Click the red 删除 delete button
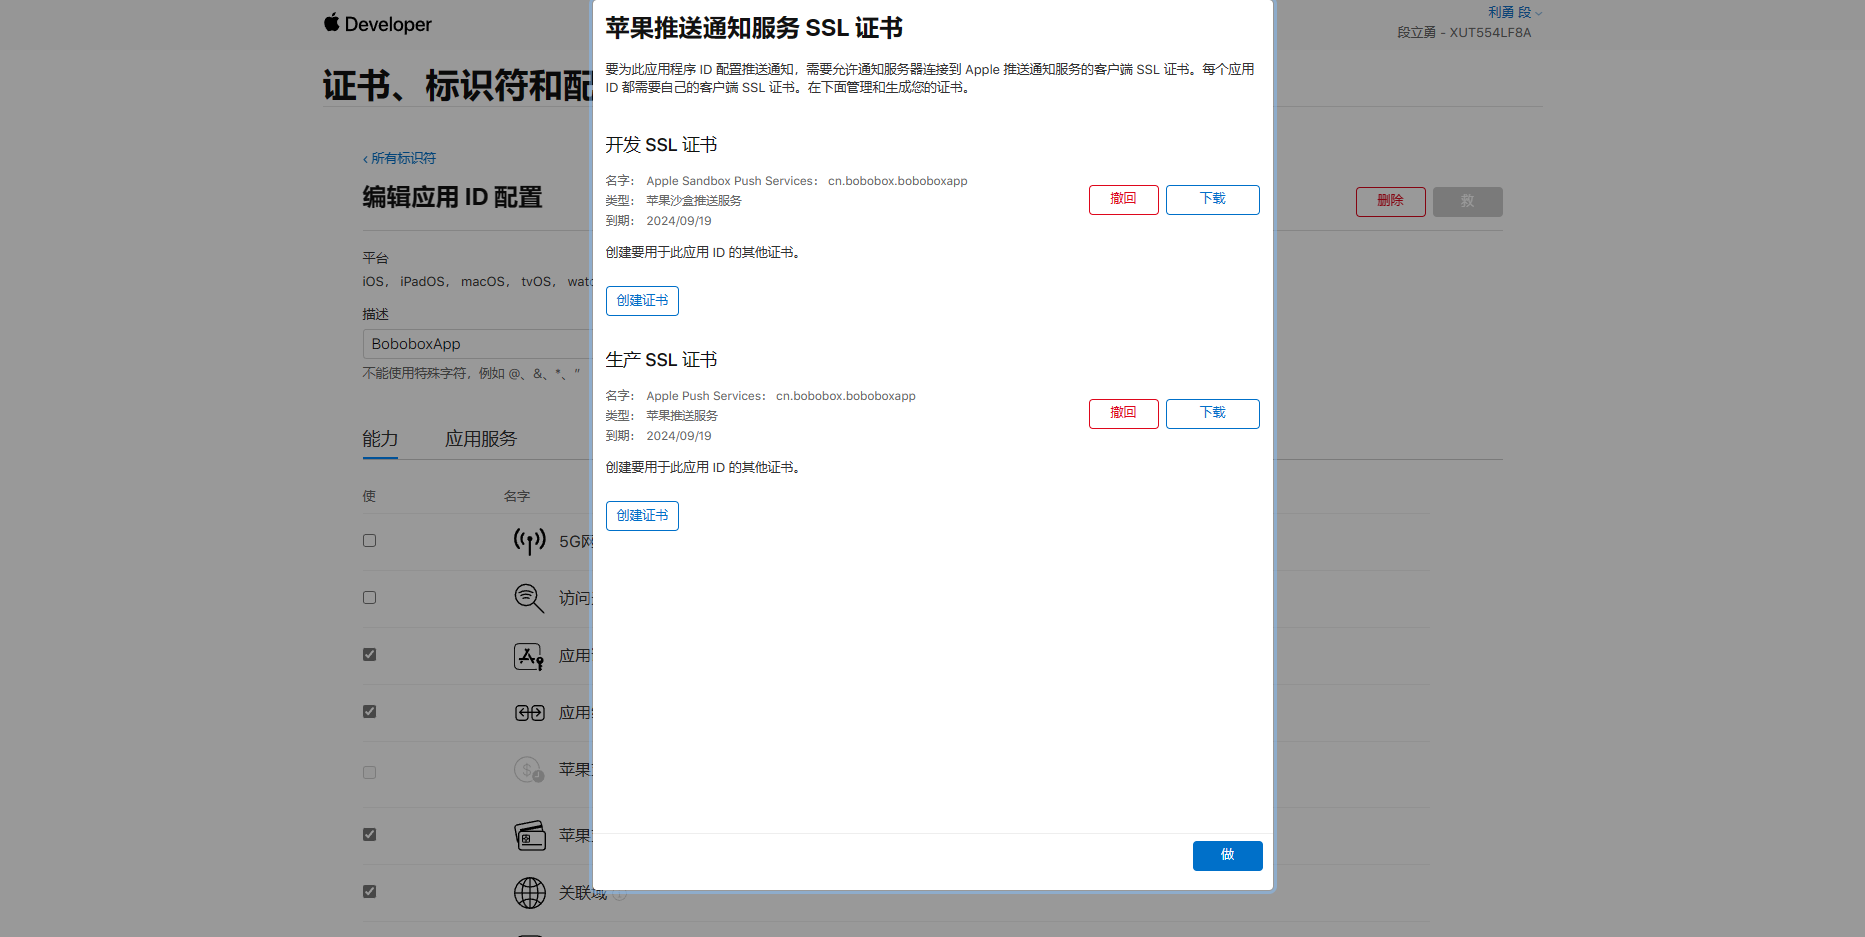 1390,202
